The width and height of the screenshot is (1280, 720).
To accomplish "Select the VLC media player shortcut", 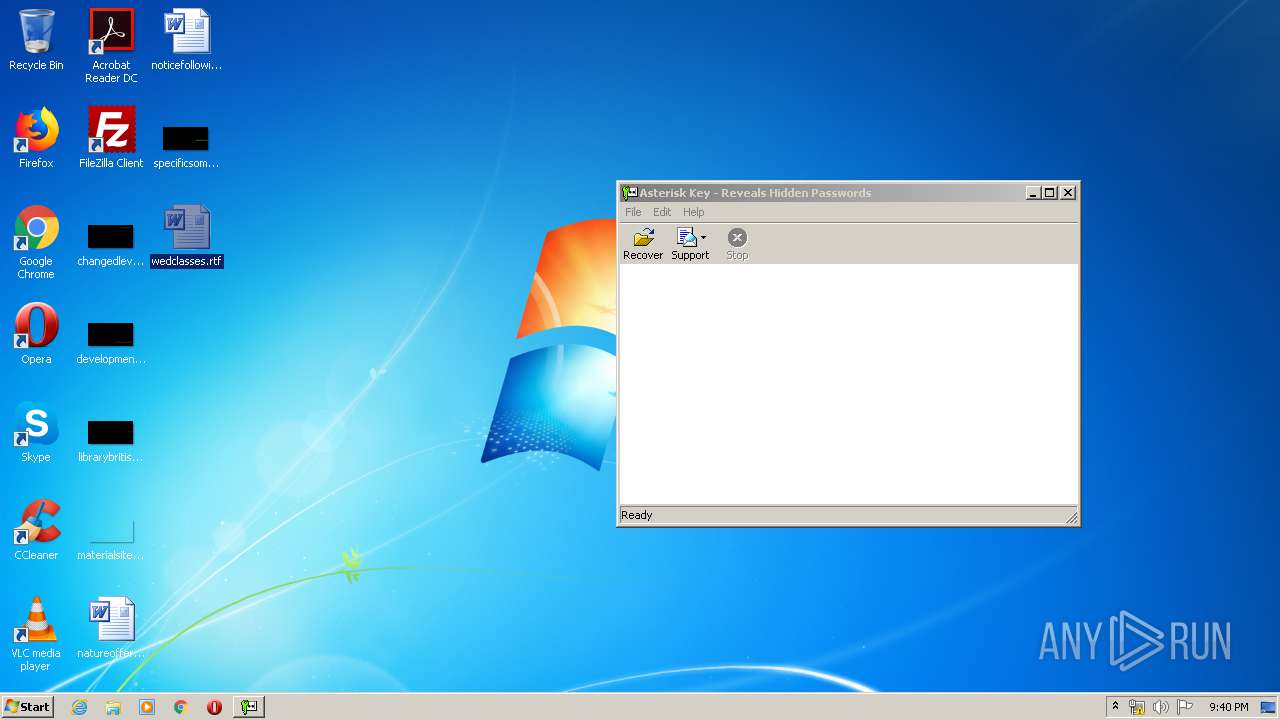I will (36, 635).
